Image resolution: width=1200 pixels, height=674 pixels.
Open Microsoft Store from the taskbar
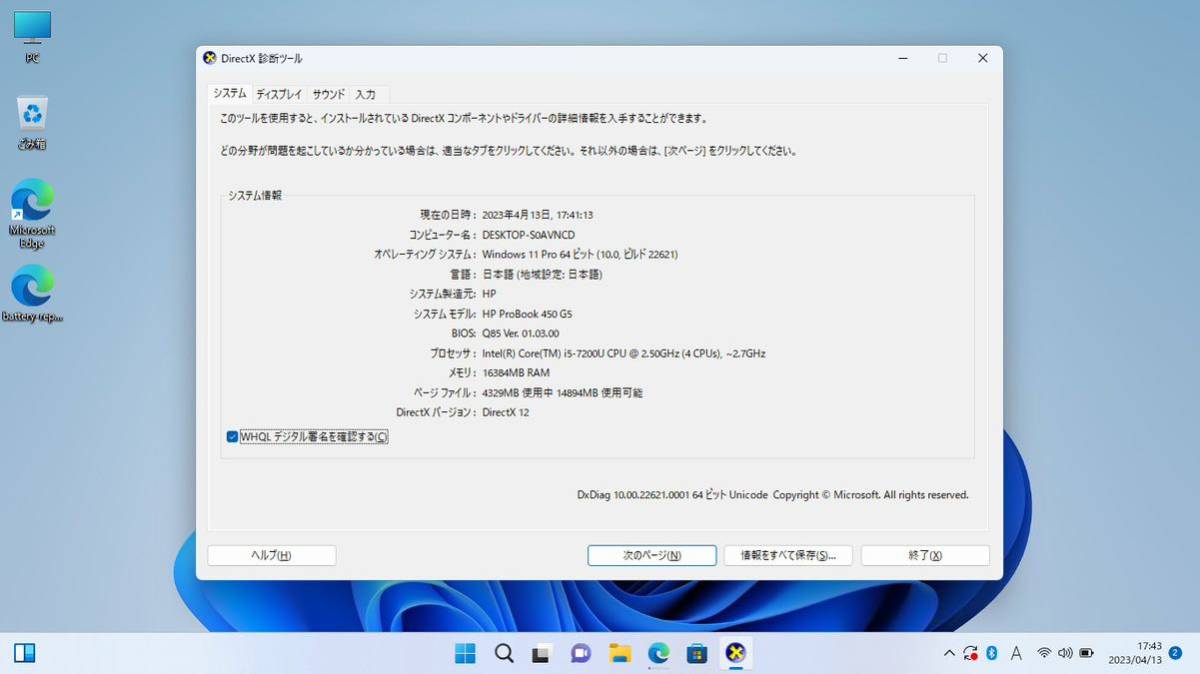(x=697, y=653)
